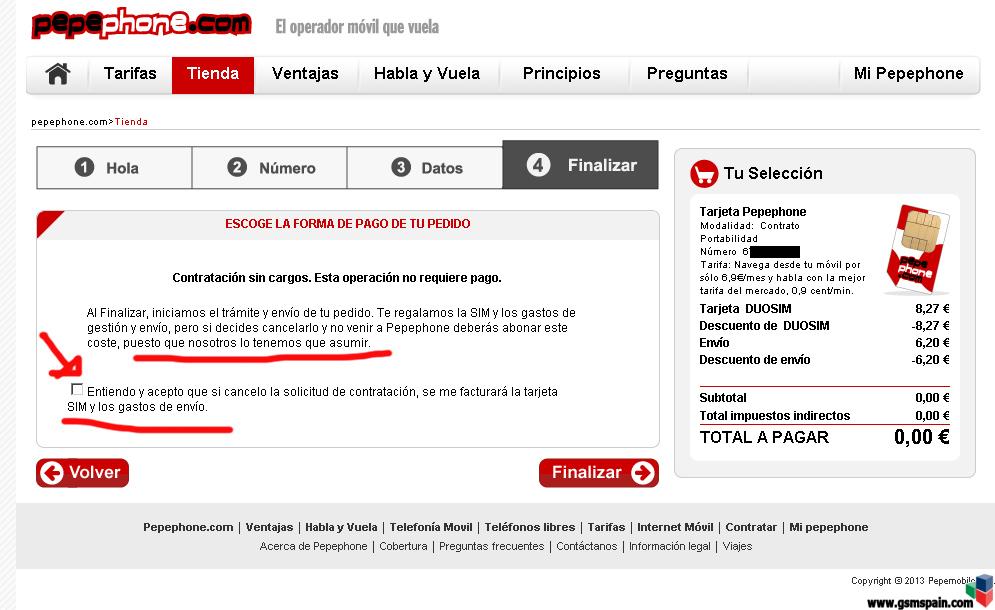The height and width of the screenshot is (610, 995).
Task: Open footer link Contratar
Action: click(751, 527)
